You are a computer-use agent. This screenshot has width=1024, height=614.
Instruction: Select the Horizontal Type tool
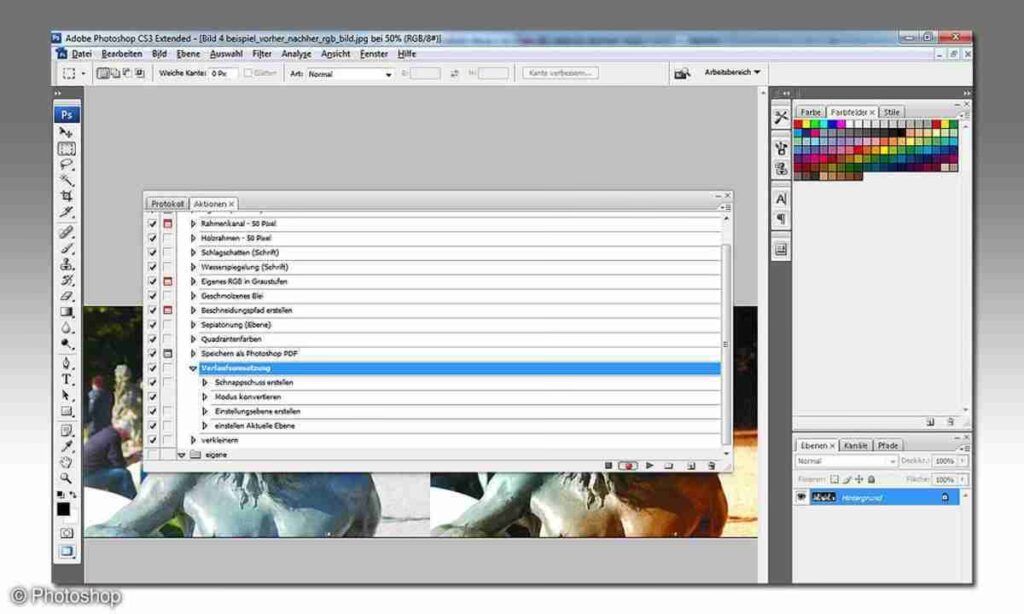(x=67, y=379)
